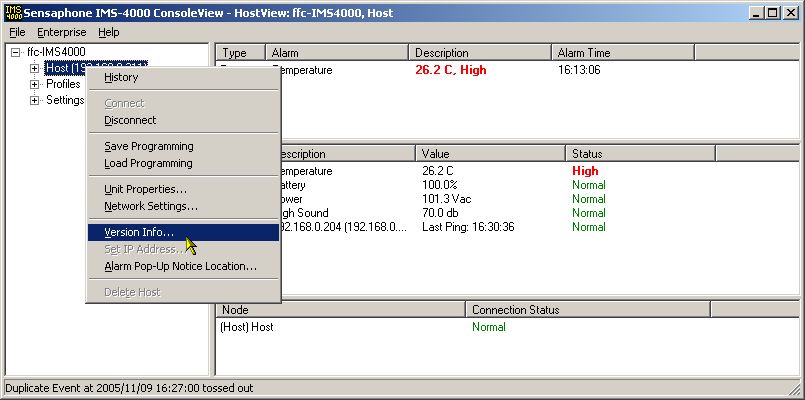Image resolution: width=805 pixels, height=400 pixels.
Task: Close the ConsoleView window
Action: (791, 13)
